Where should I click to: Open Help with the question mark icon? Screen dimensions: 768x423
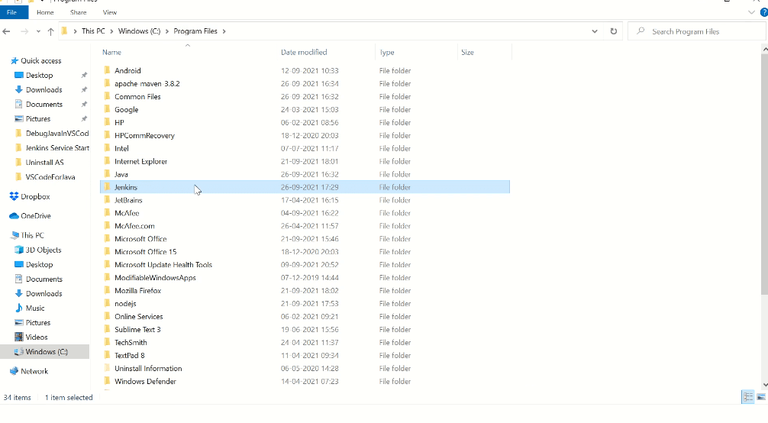click(x=764, y=12)
